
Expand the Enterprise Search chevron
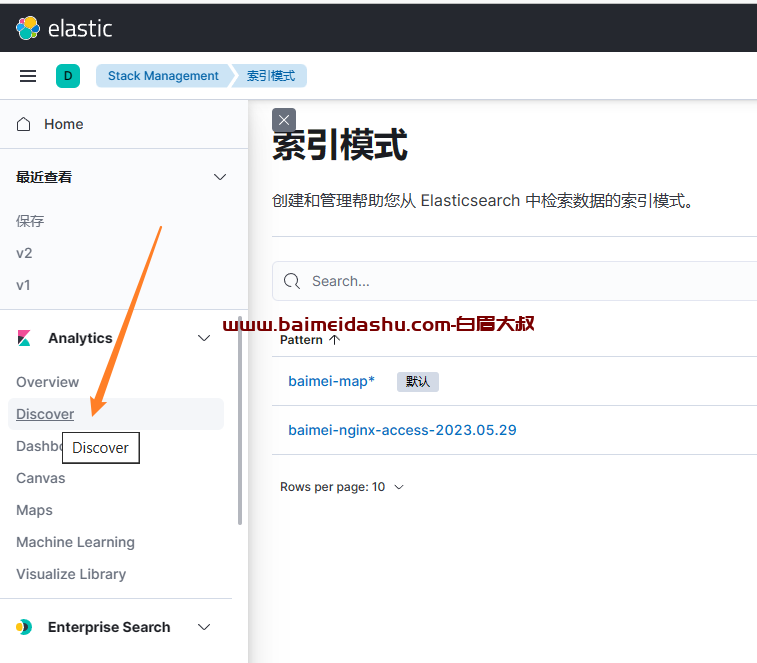[204, 627]
